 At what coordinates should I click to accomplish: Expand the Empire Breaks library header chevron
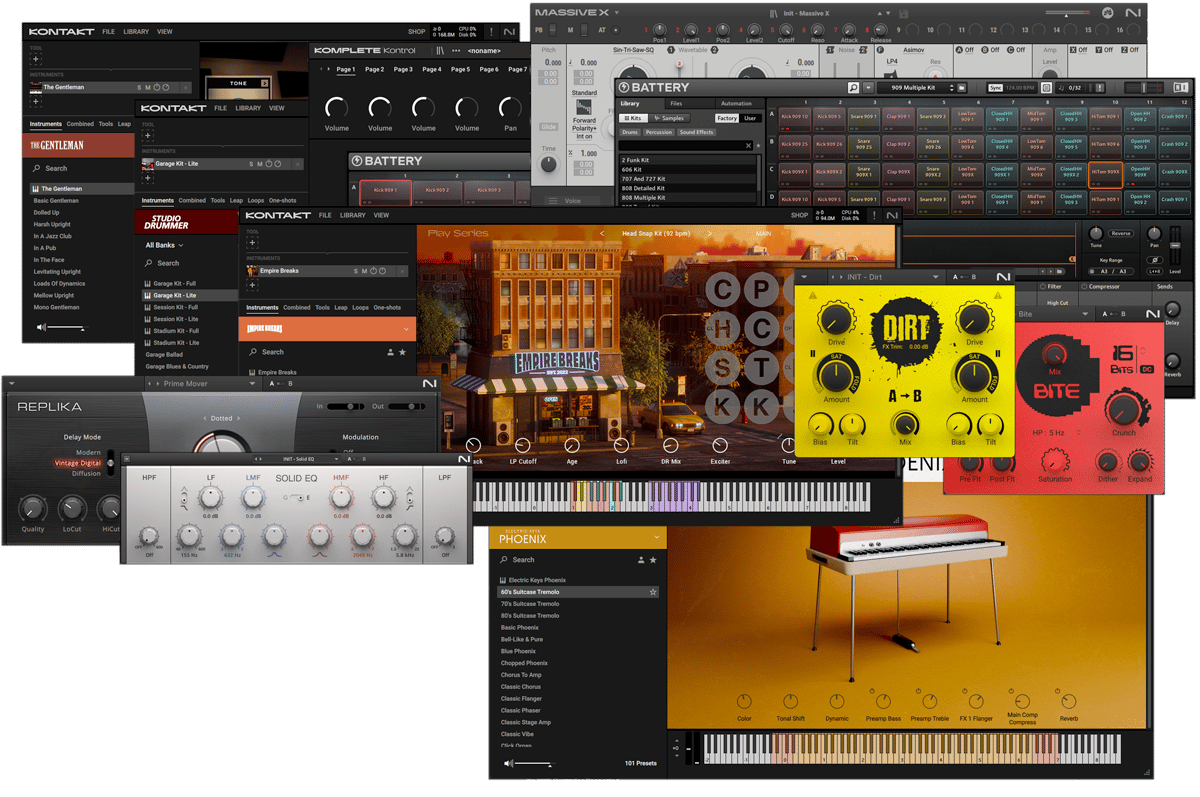click(405, 329)
